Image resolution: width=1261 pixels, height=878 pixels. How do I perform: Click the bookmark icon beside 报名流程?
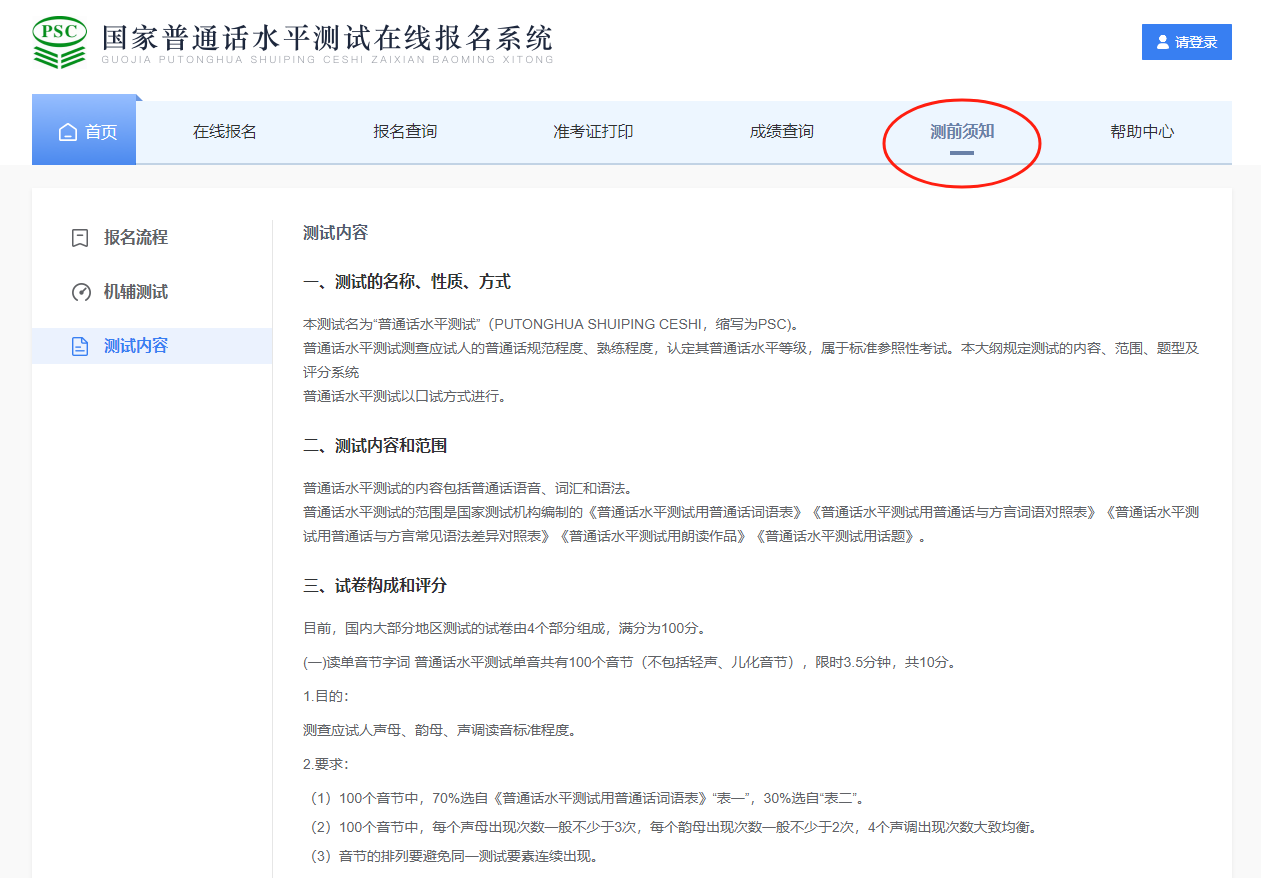coord(80,238)
